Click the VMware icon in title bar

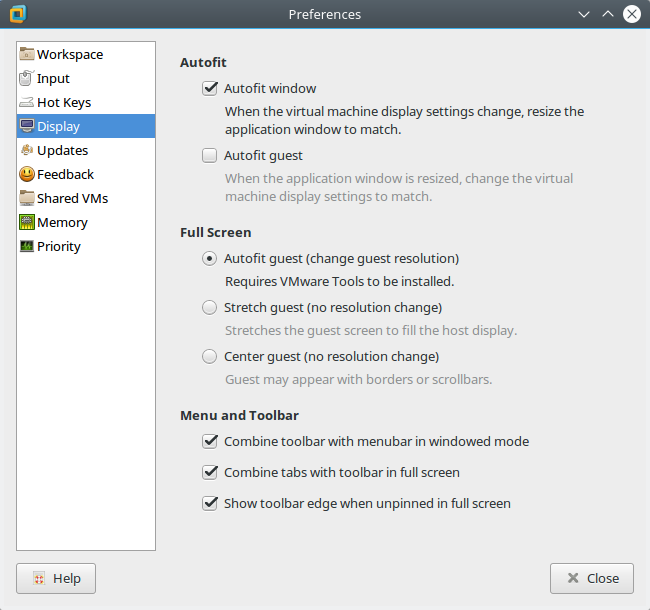(17, 14)
